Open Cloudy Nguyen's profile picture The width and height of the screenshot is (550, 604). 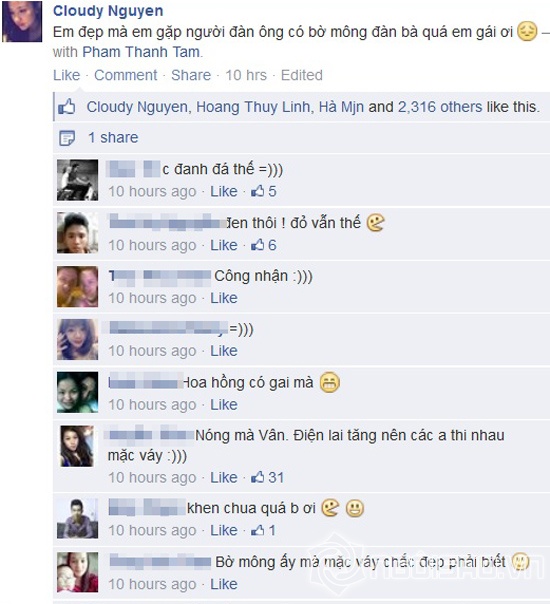[22, 21]
